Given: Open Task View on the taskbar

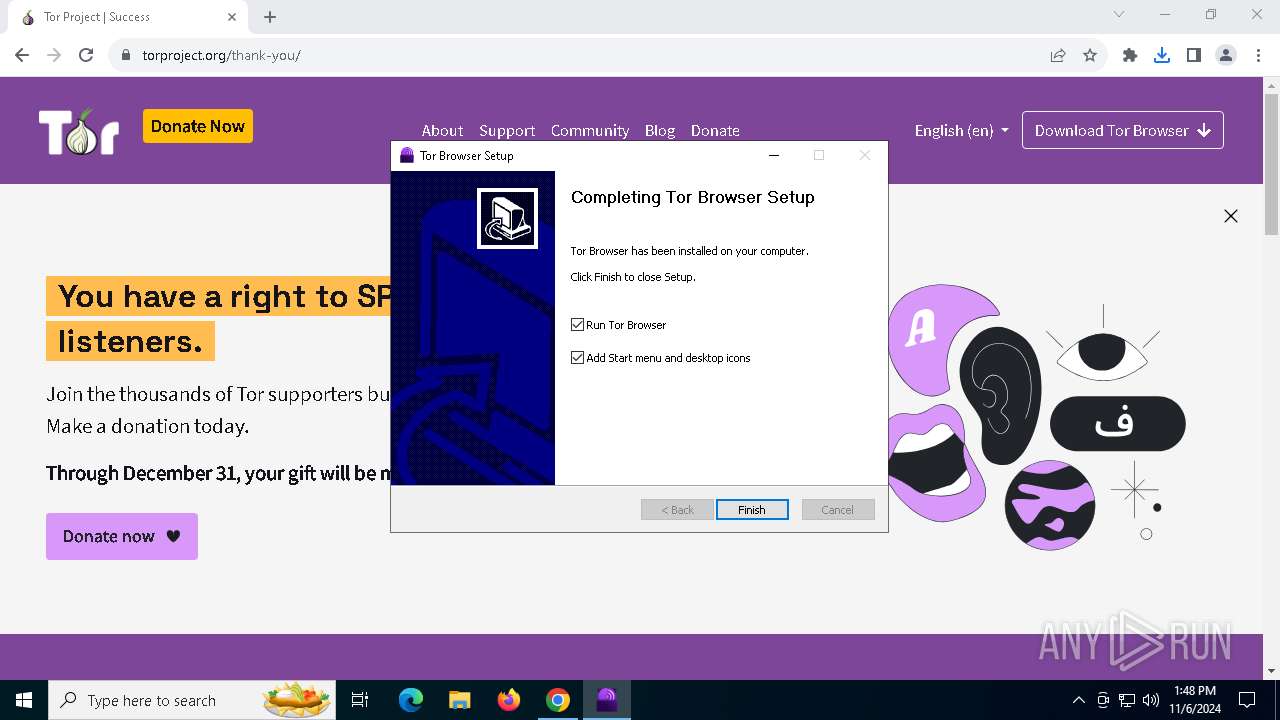Looking at the screenshot, I should 360,700.
